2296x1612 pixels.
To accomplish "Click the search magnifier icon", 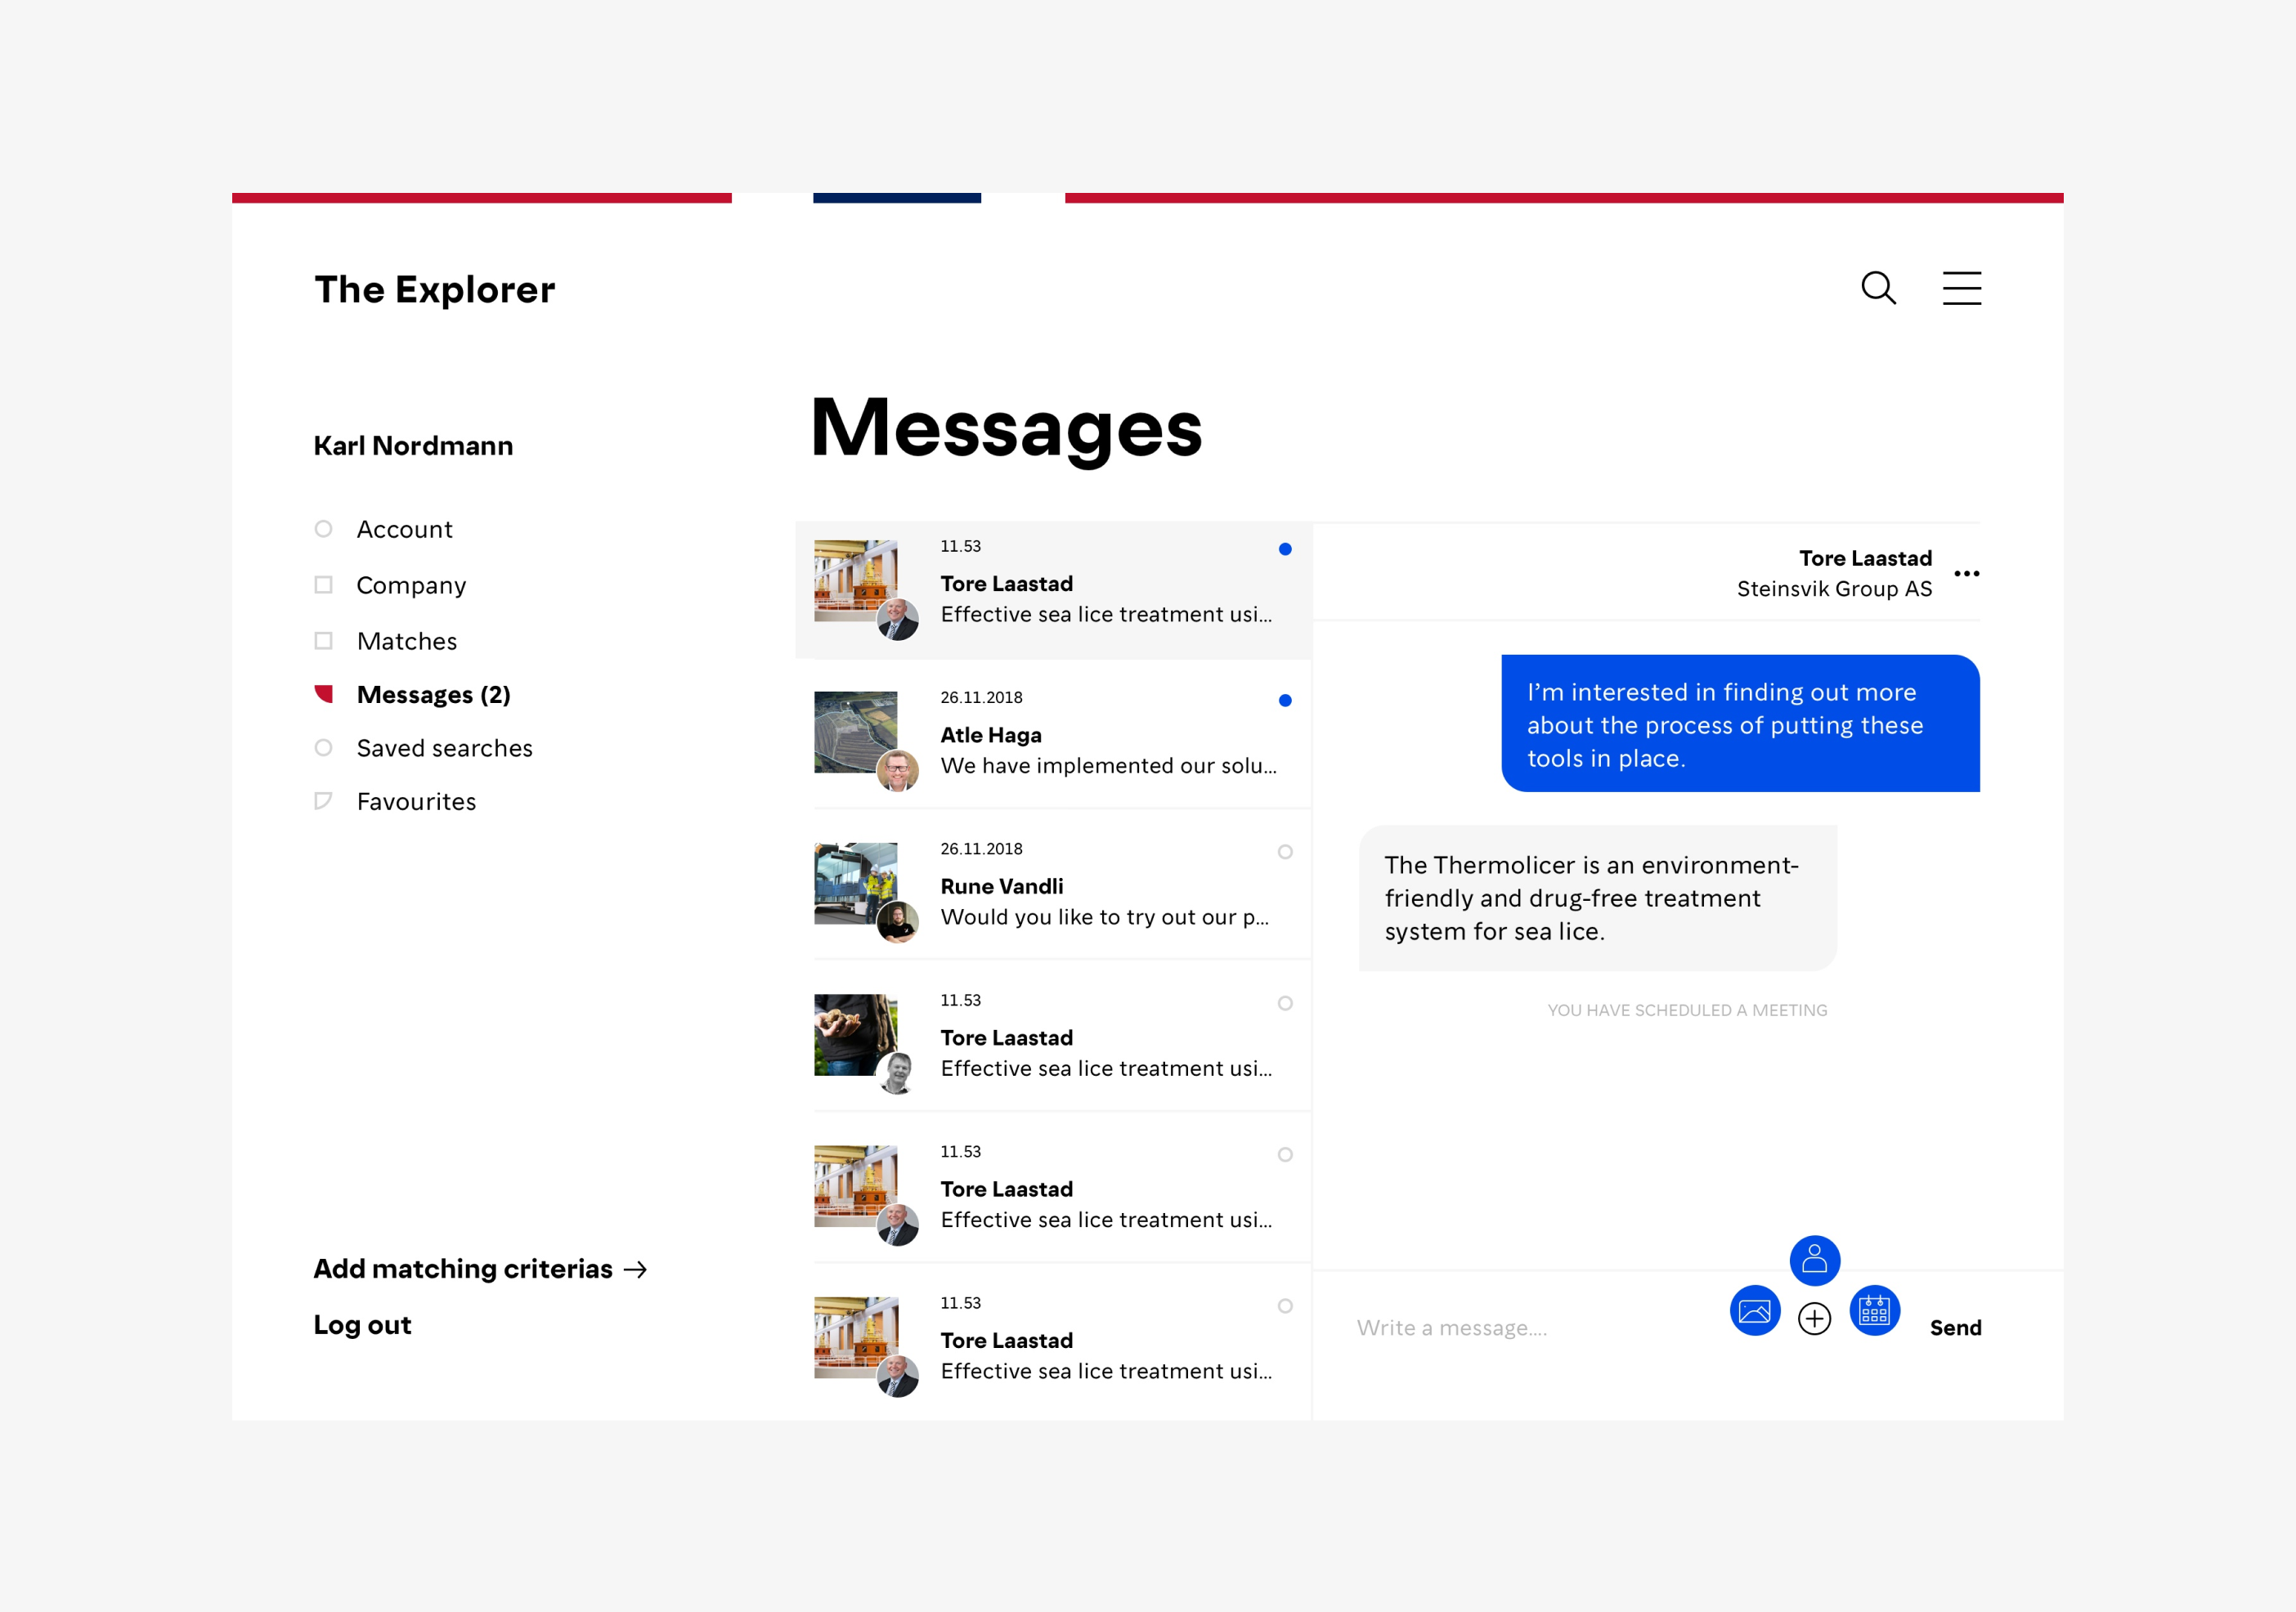I will (x=1878, y=288).
